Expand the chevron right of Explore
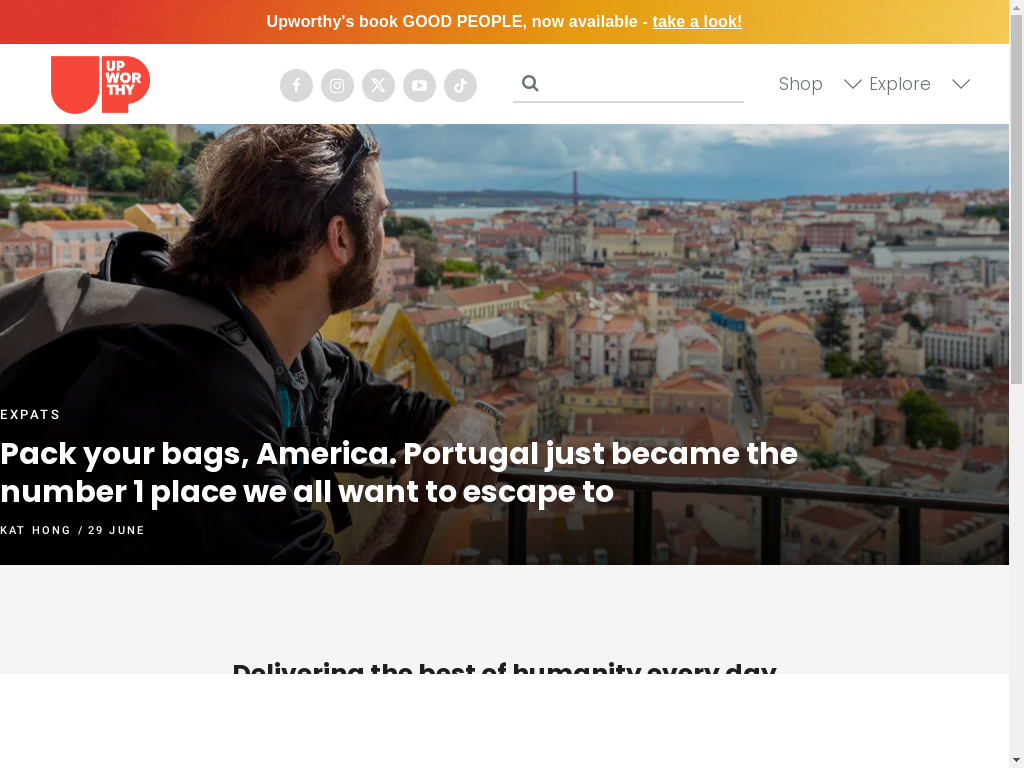 click(x=961, y=84)
